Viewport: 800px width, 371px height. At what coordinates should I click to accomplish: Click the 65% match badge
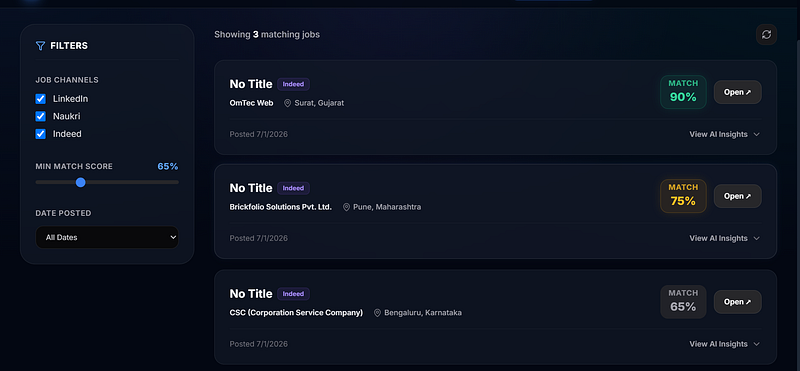[683, 302]
